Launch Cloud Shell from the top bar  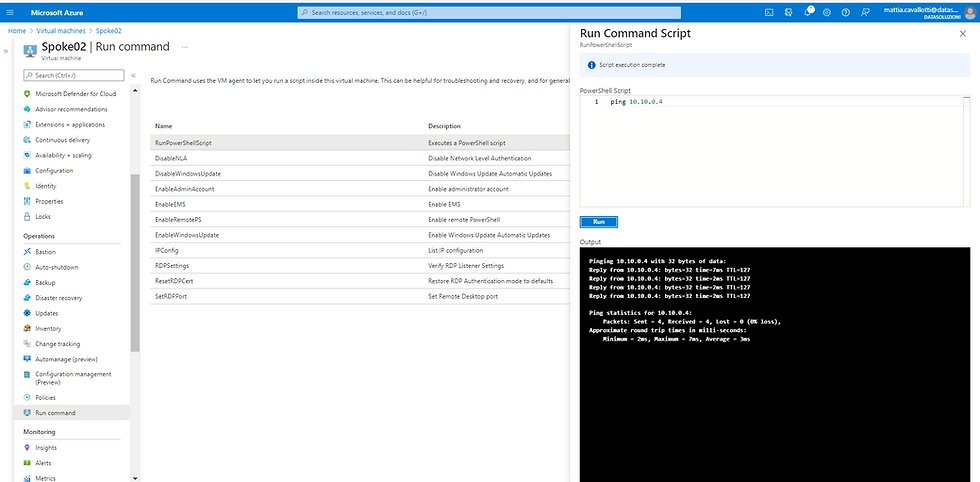(x=769, y=13)
